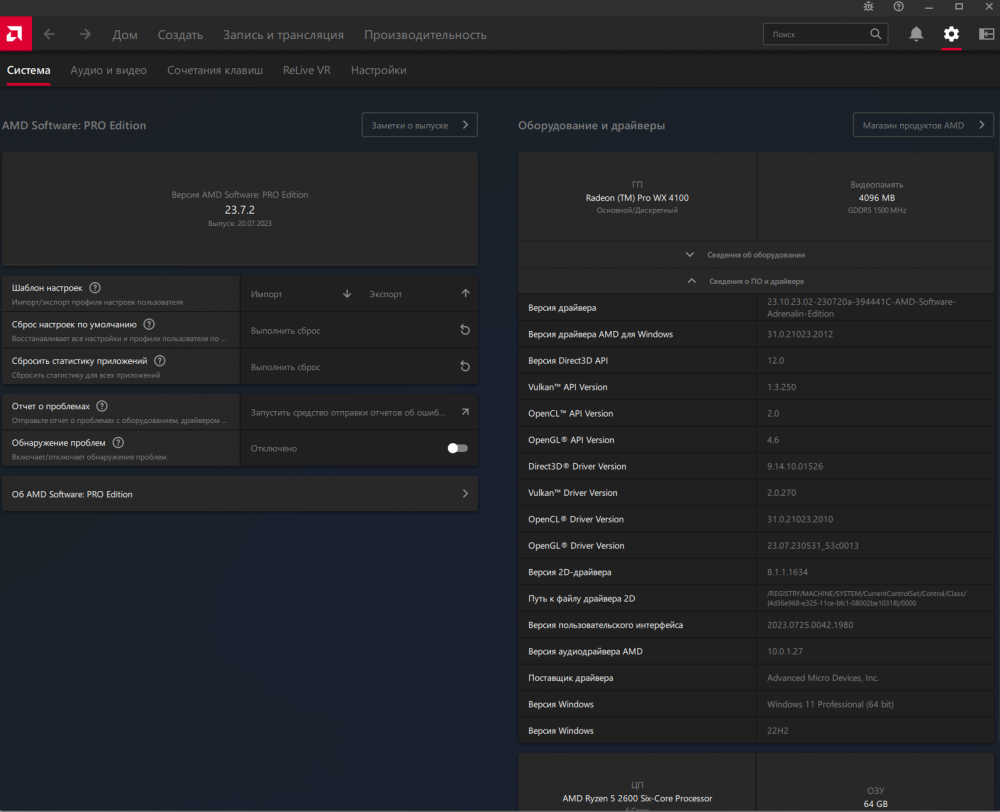Open Магазин продуктов AMD button

coord(923,125)
